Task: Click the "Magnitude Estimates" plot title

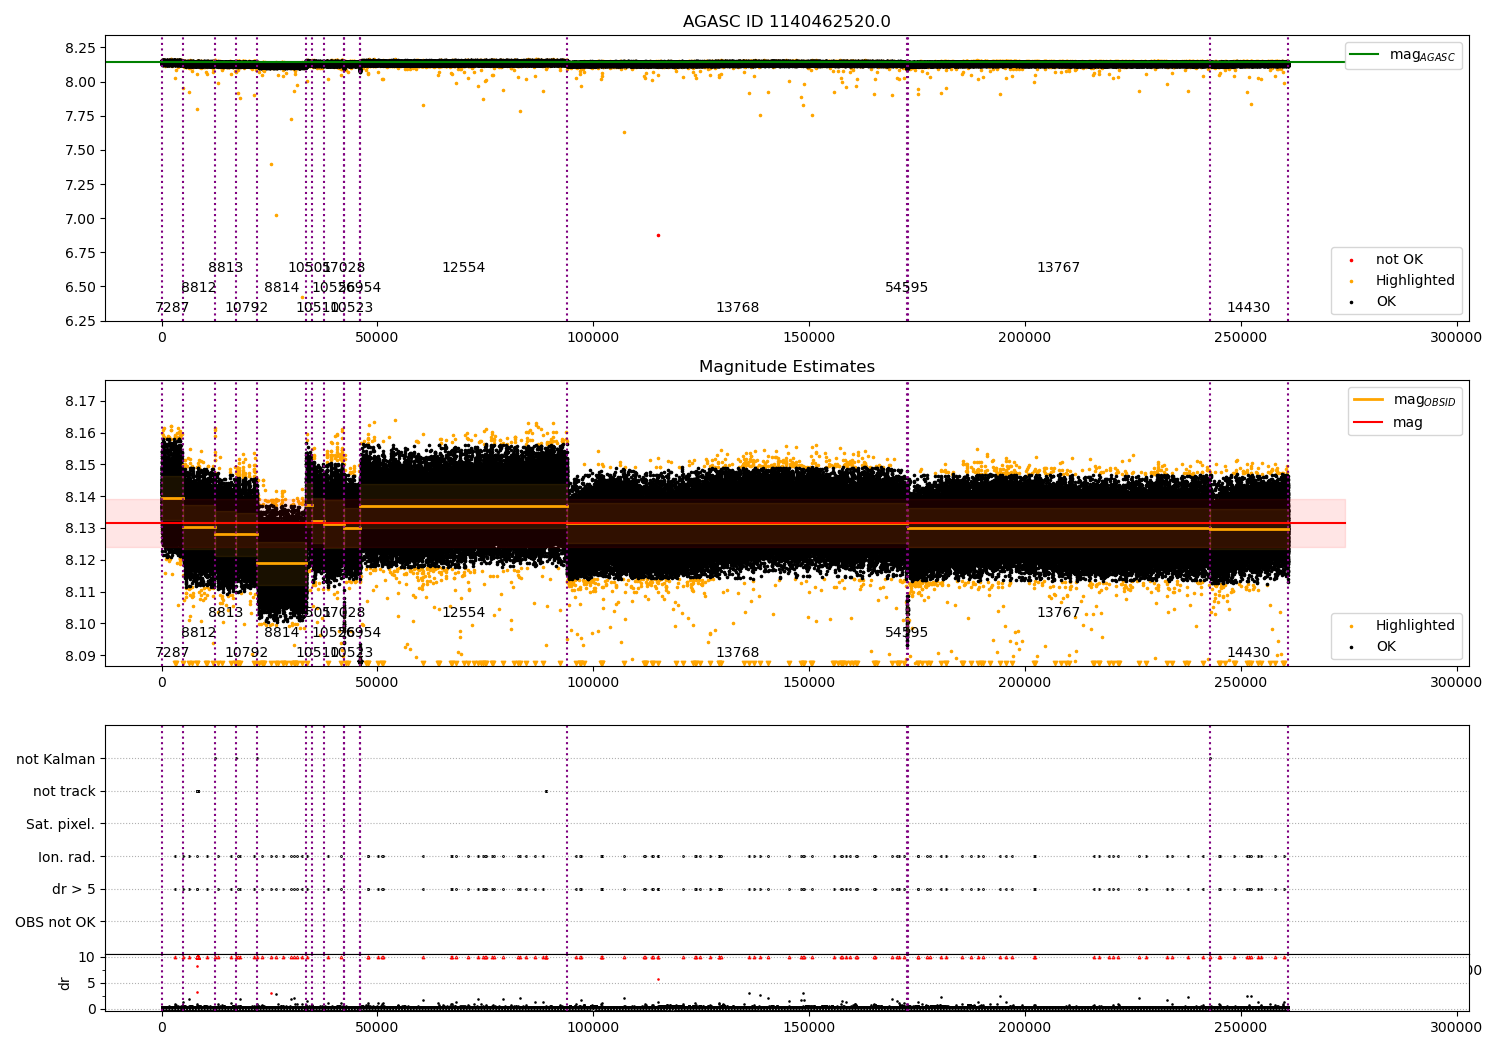Action: point(786,367)
